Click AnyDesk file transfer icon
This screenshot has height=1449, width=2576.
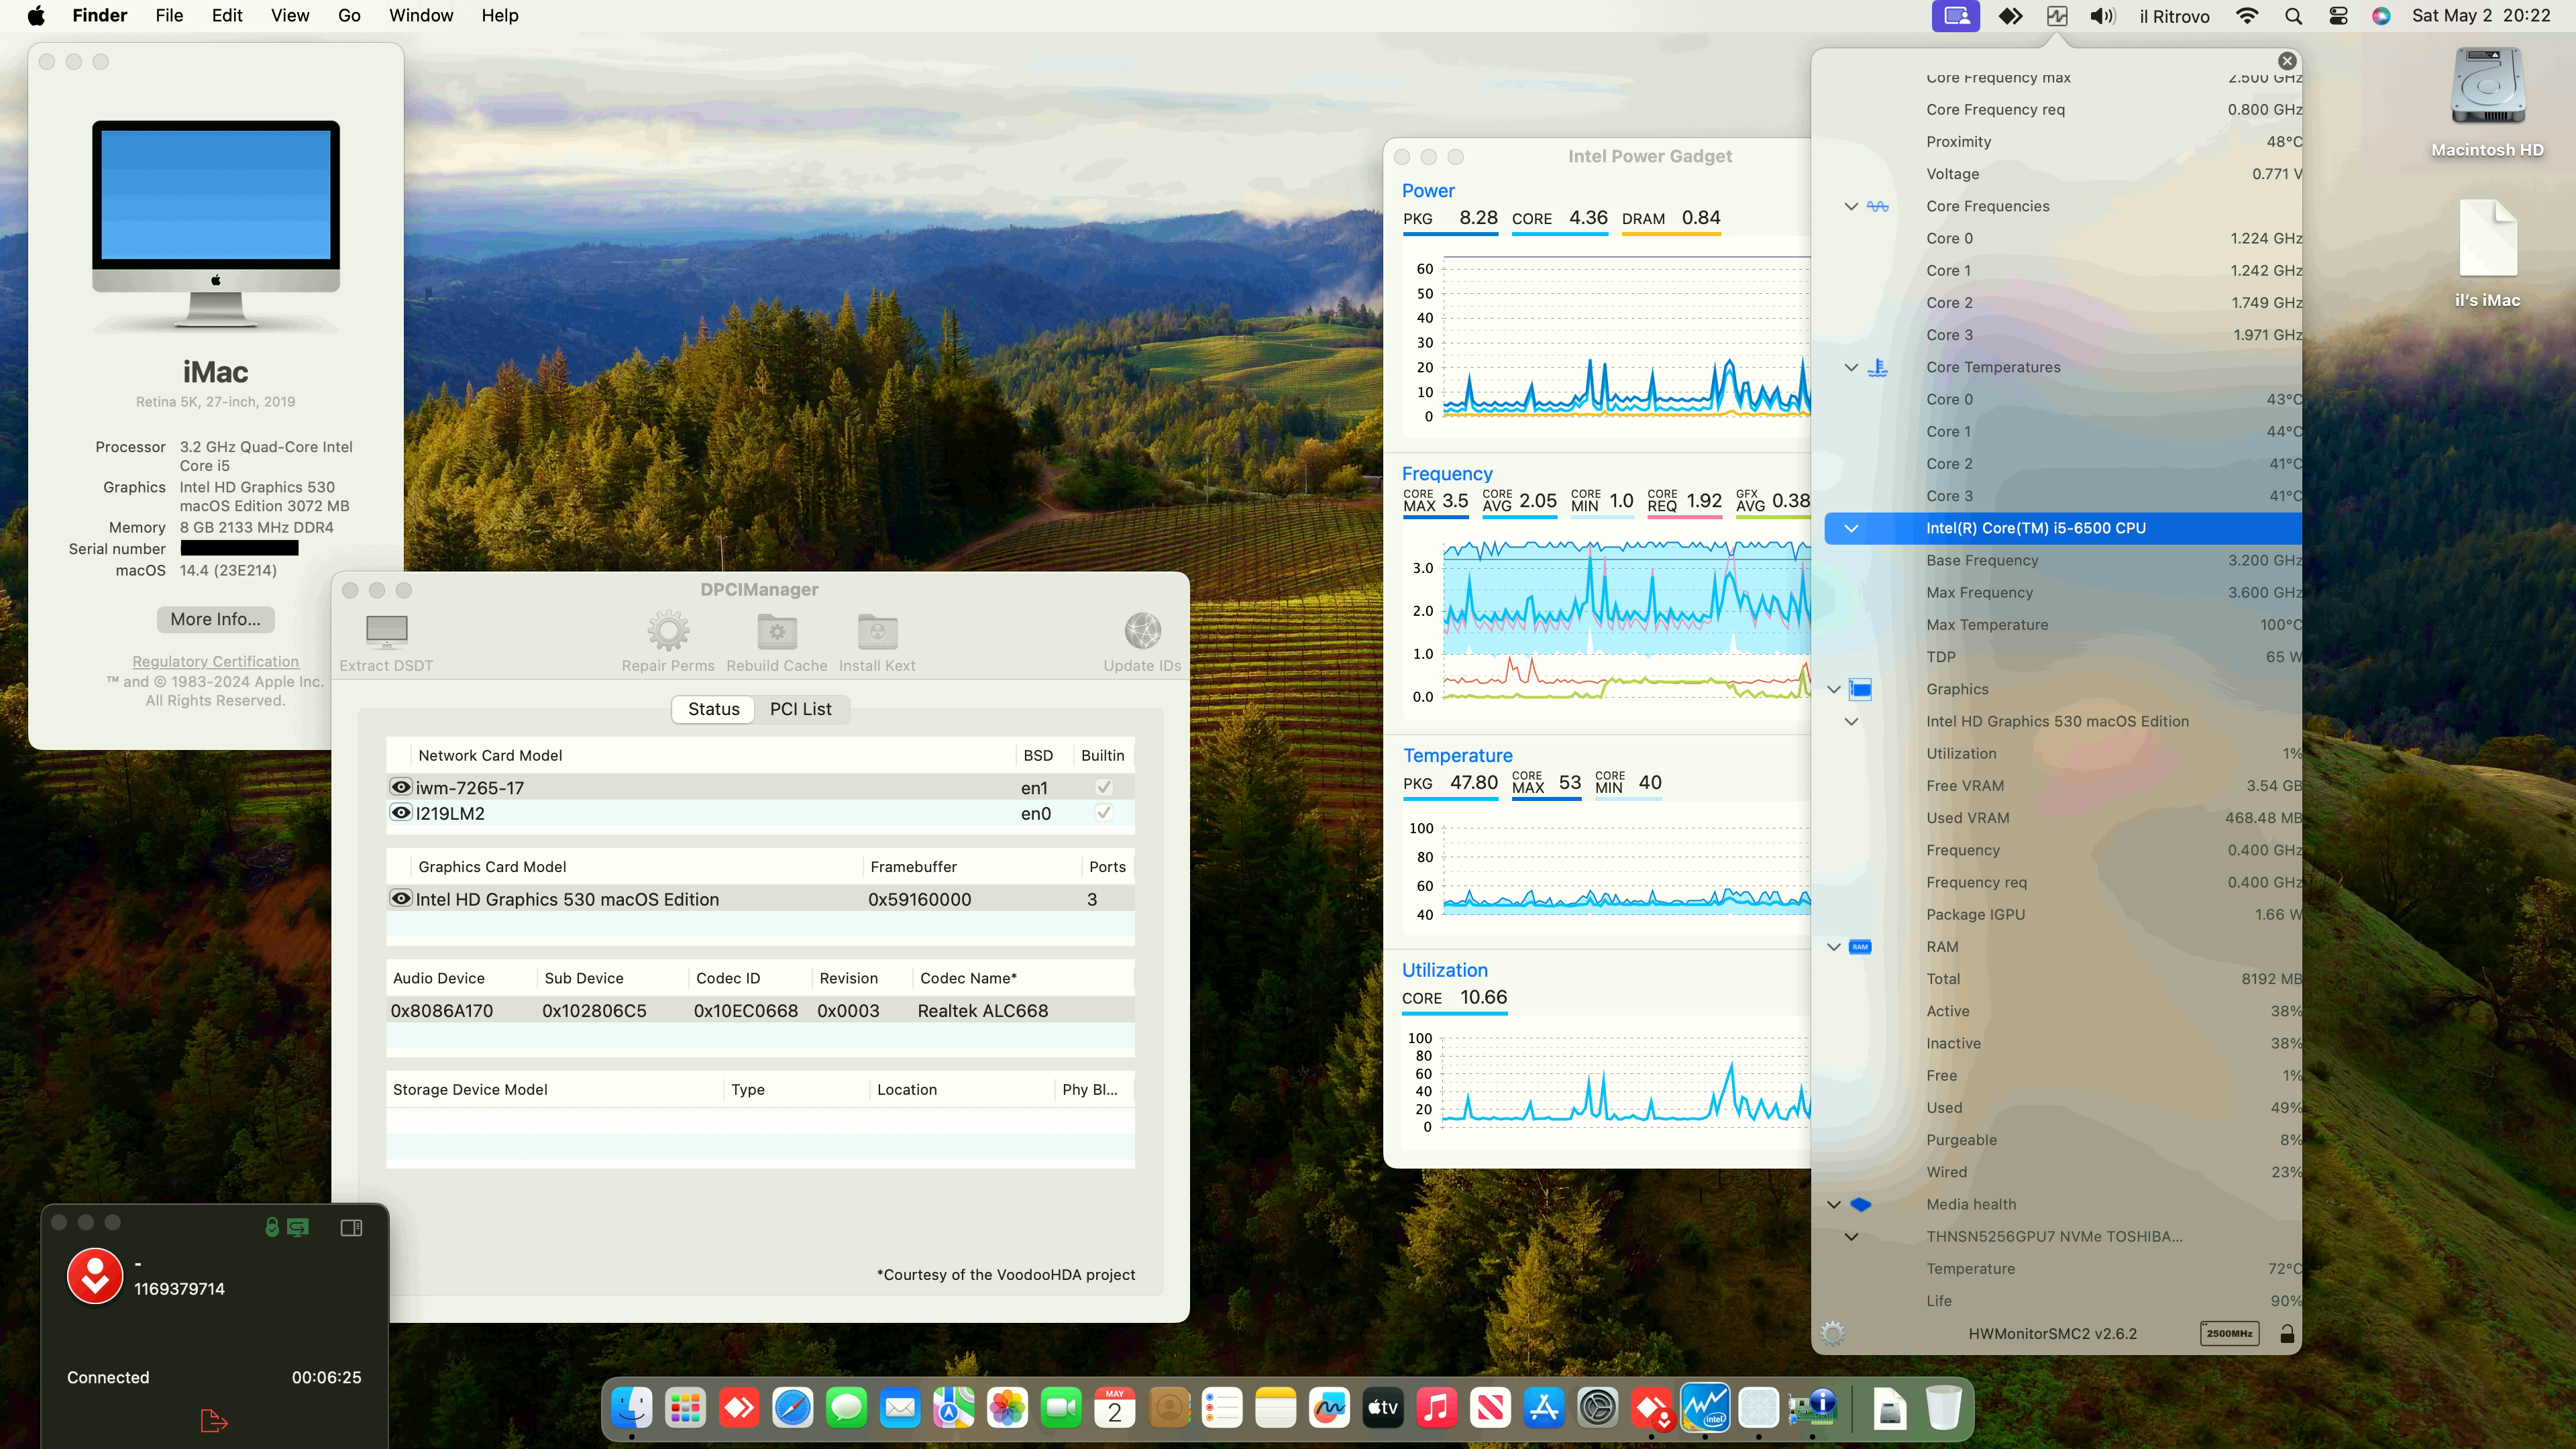[x=214, y=1420]
